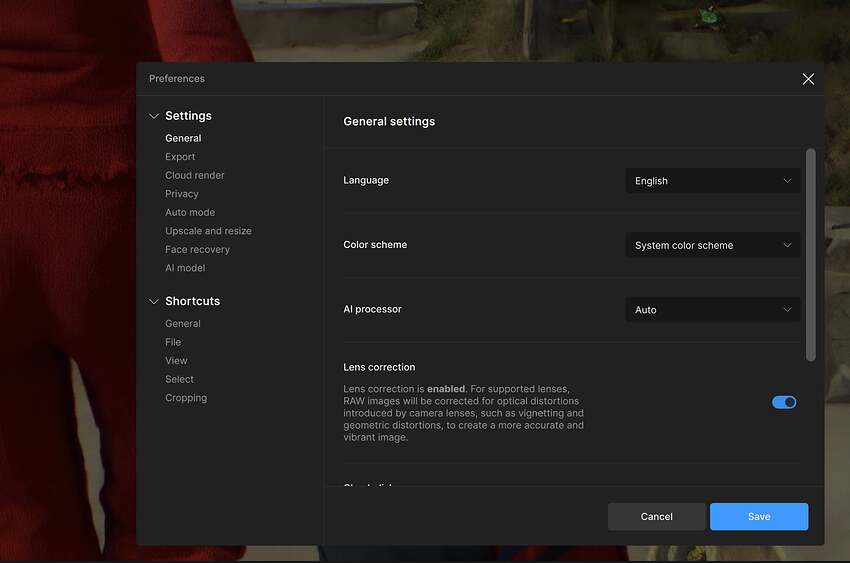The image size is (850, 563).
Task: Close the Preferences dialog with the X icon
Action: (808, 79)
